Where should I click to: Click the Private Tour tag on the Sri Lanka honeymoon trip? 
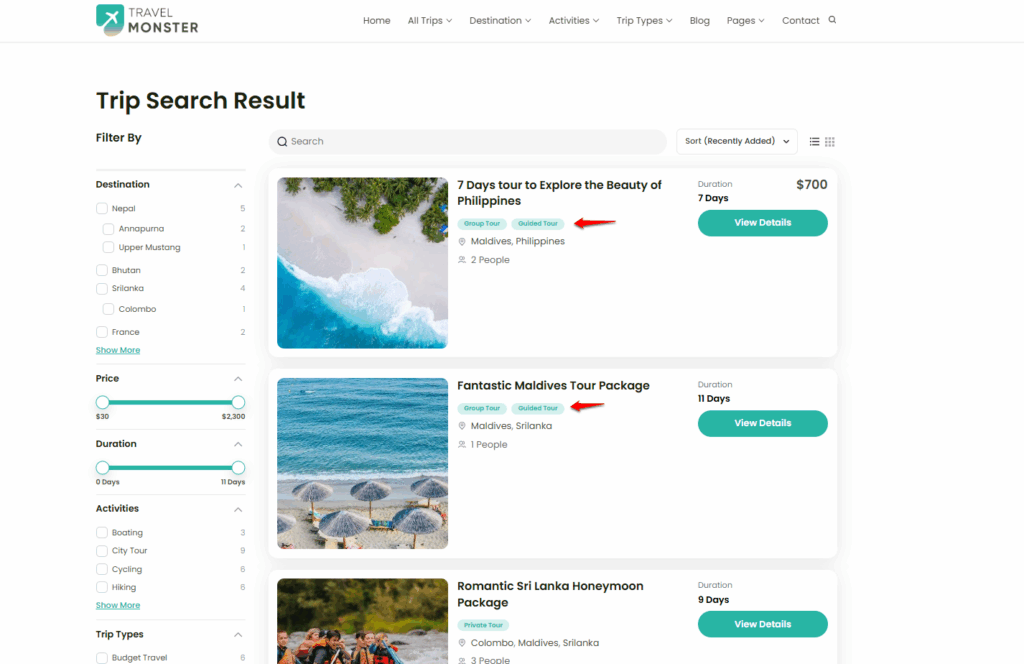[x=483, y=625]
